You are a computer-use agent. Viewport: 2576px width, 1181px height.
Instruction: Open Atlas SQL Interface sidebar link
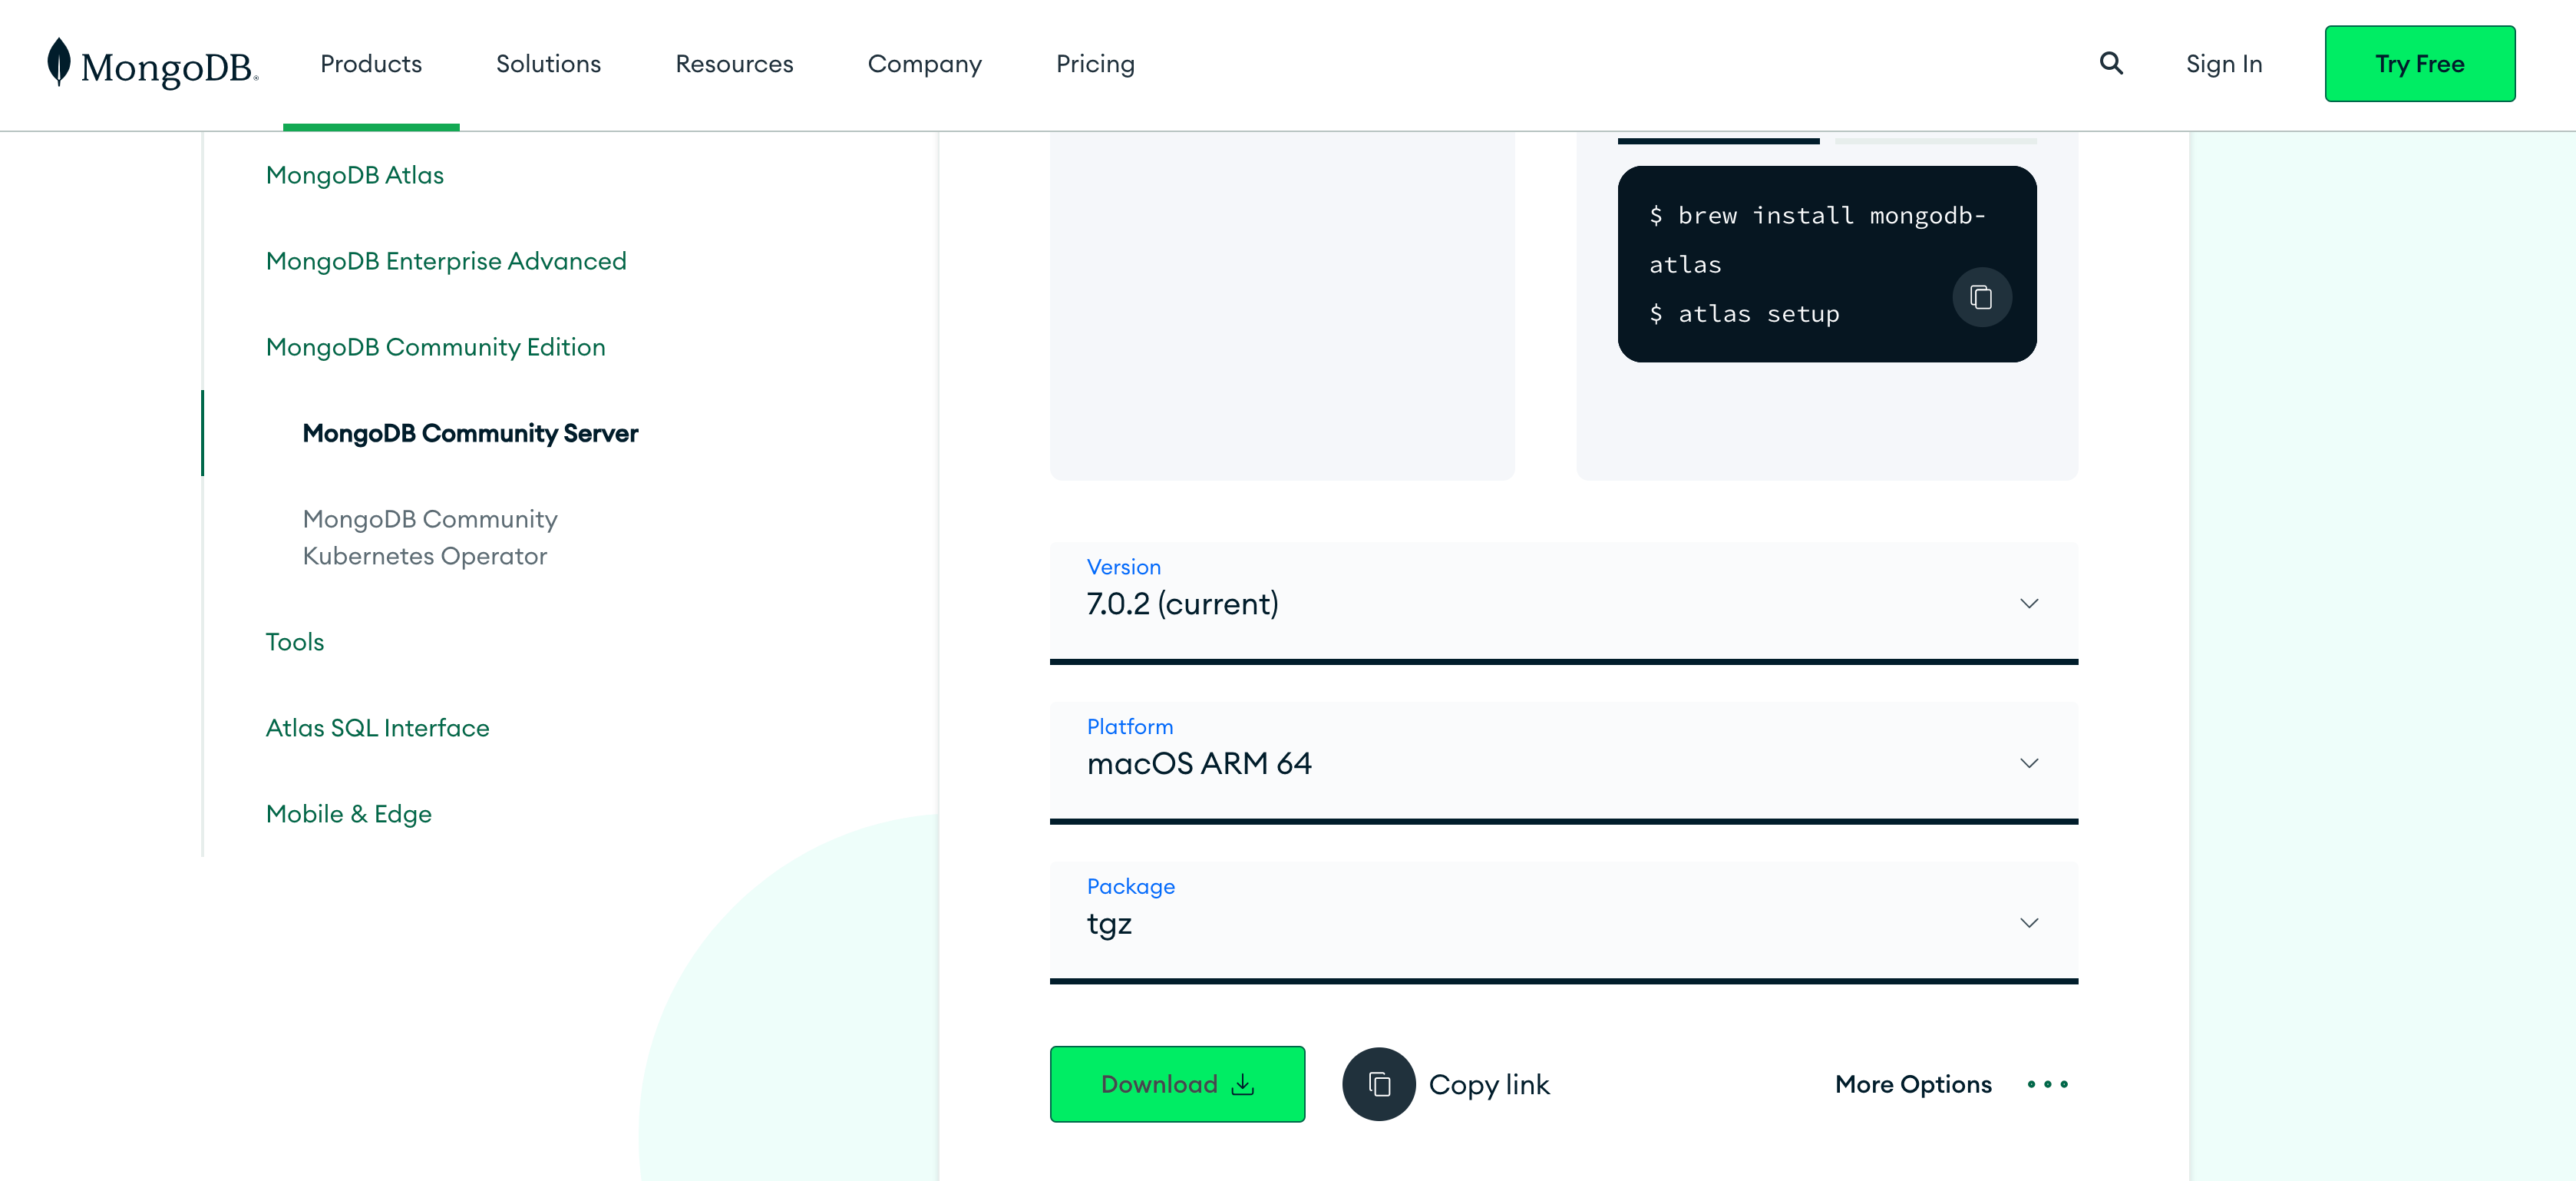point(377,728)
